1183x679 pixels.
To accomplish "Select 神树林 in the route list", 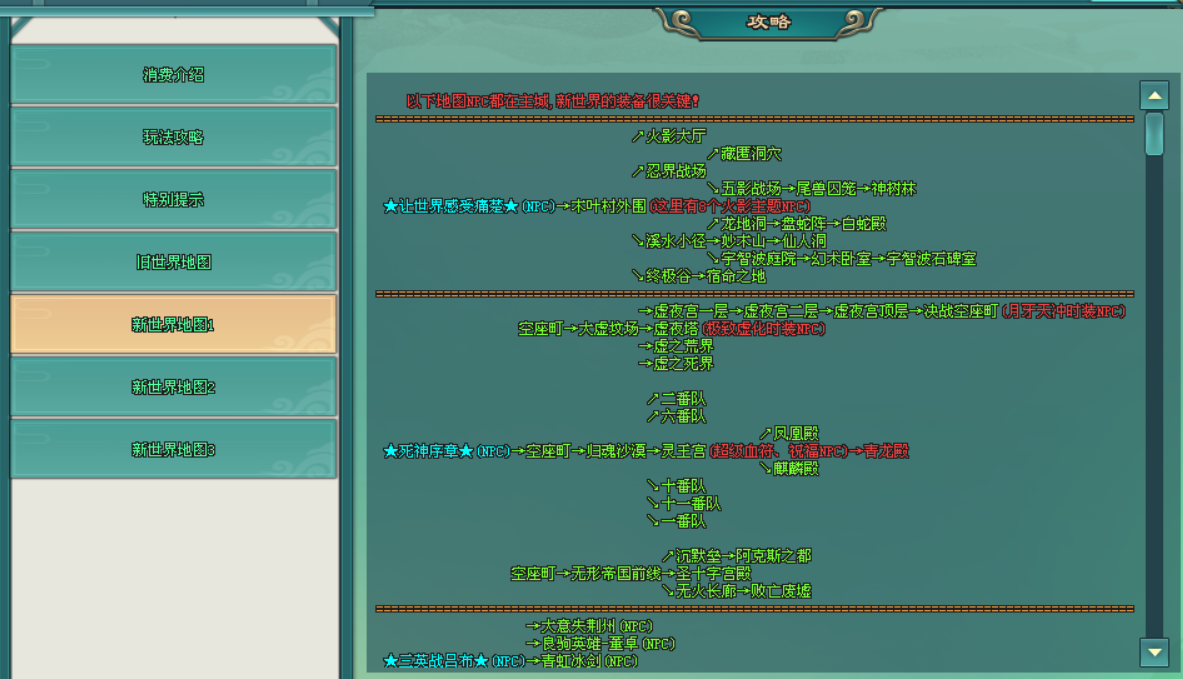I will [893, 189].
